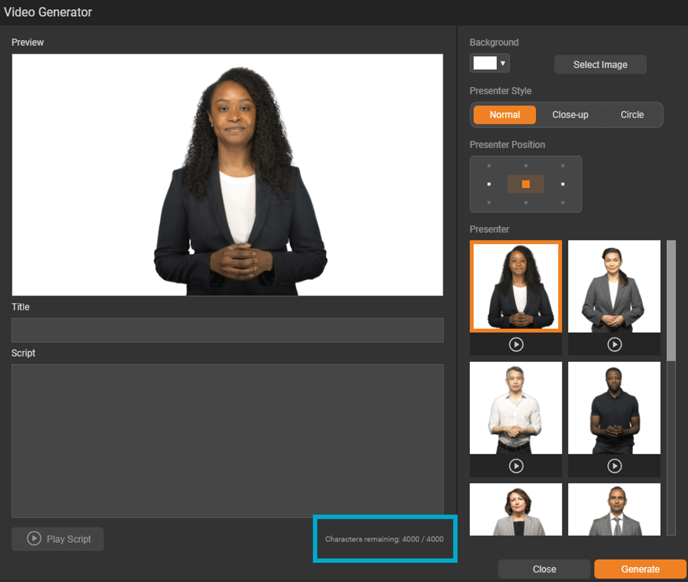Play preview of the woman in gray blazer
Viewport: 688px width, 582px height.
coord(614,344)
